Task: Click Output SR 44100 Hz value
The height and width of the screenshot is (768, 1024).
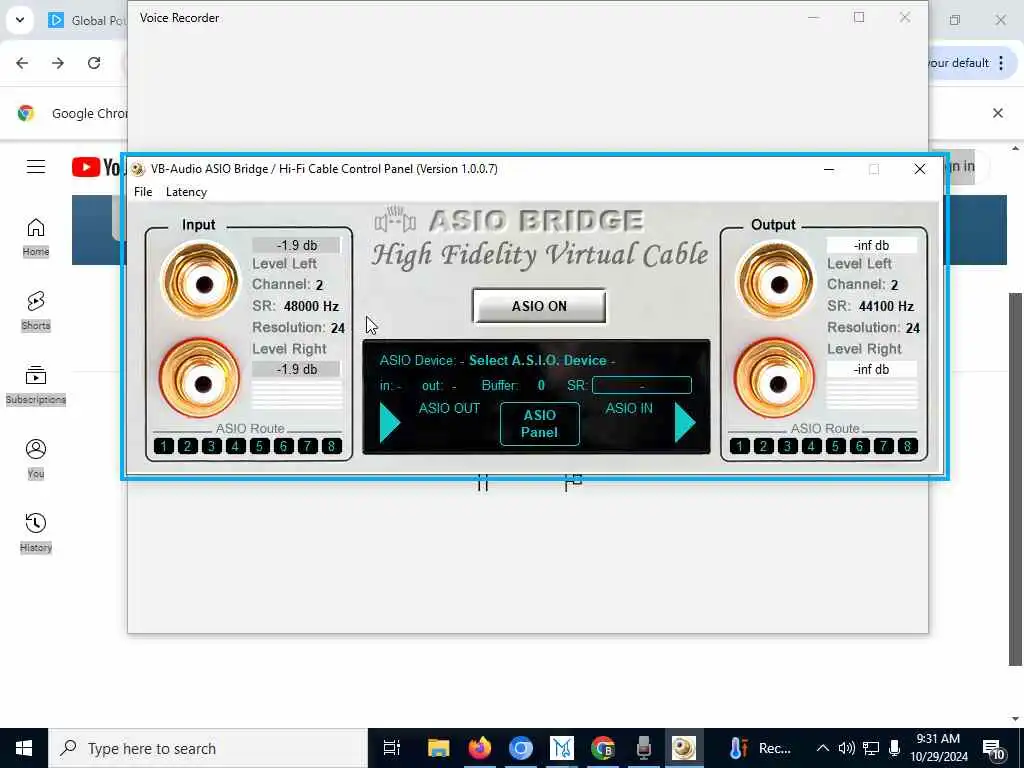Action: (886, 306)
